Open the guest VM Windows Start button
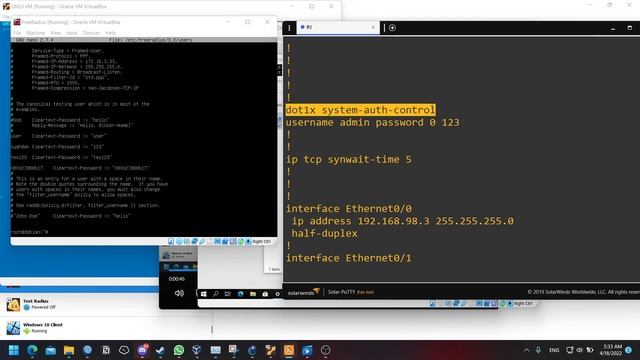 point(203,294)
